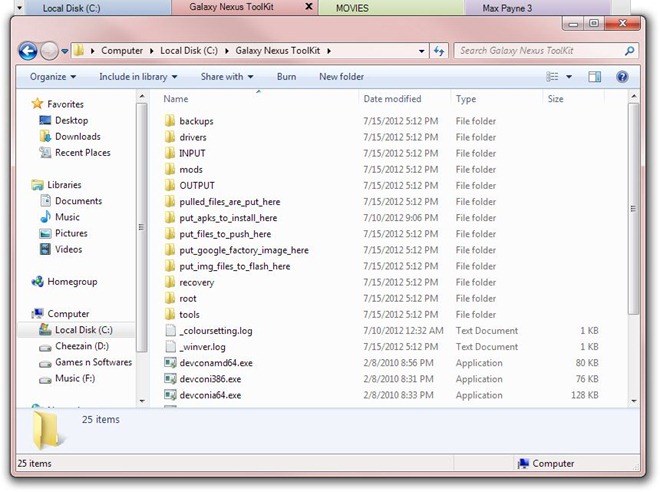This screenshot has height=492, width=660.
Task: Select the recovery folder icon
Action: click(x=170, y=282)
